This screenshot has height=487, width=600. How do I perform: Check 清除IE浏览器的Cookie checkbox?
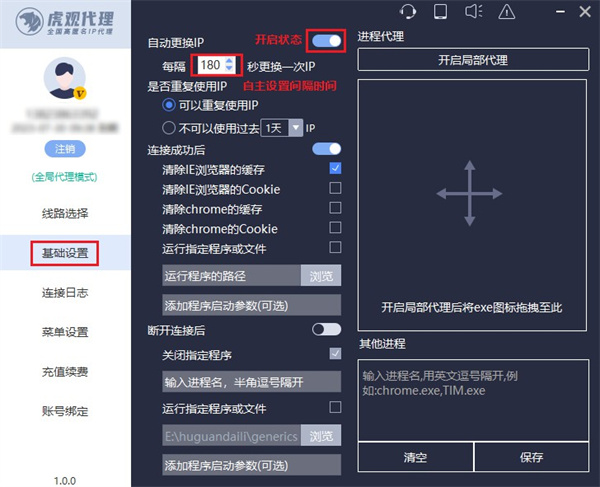335,189
